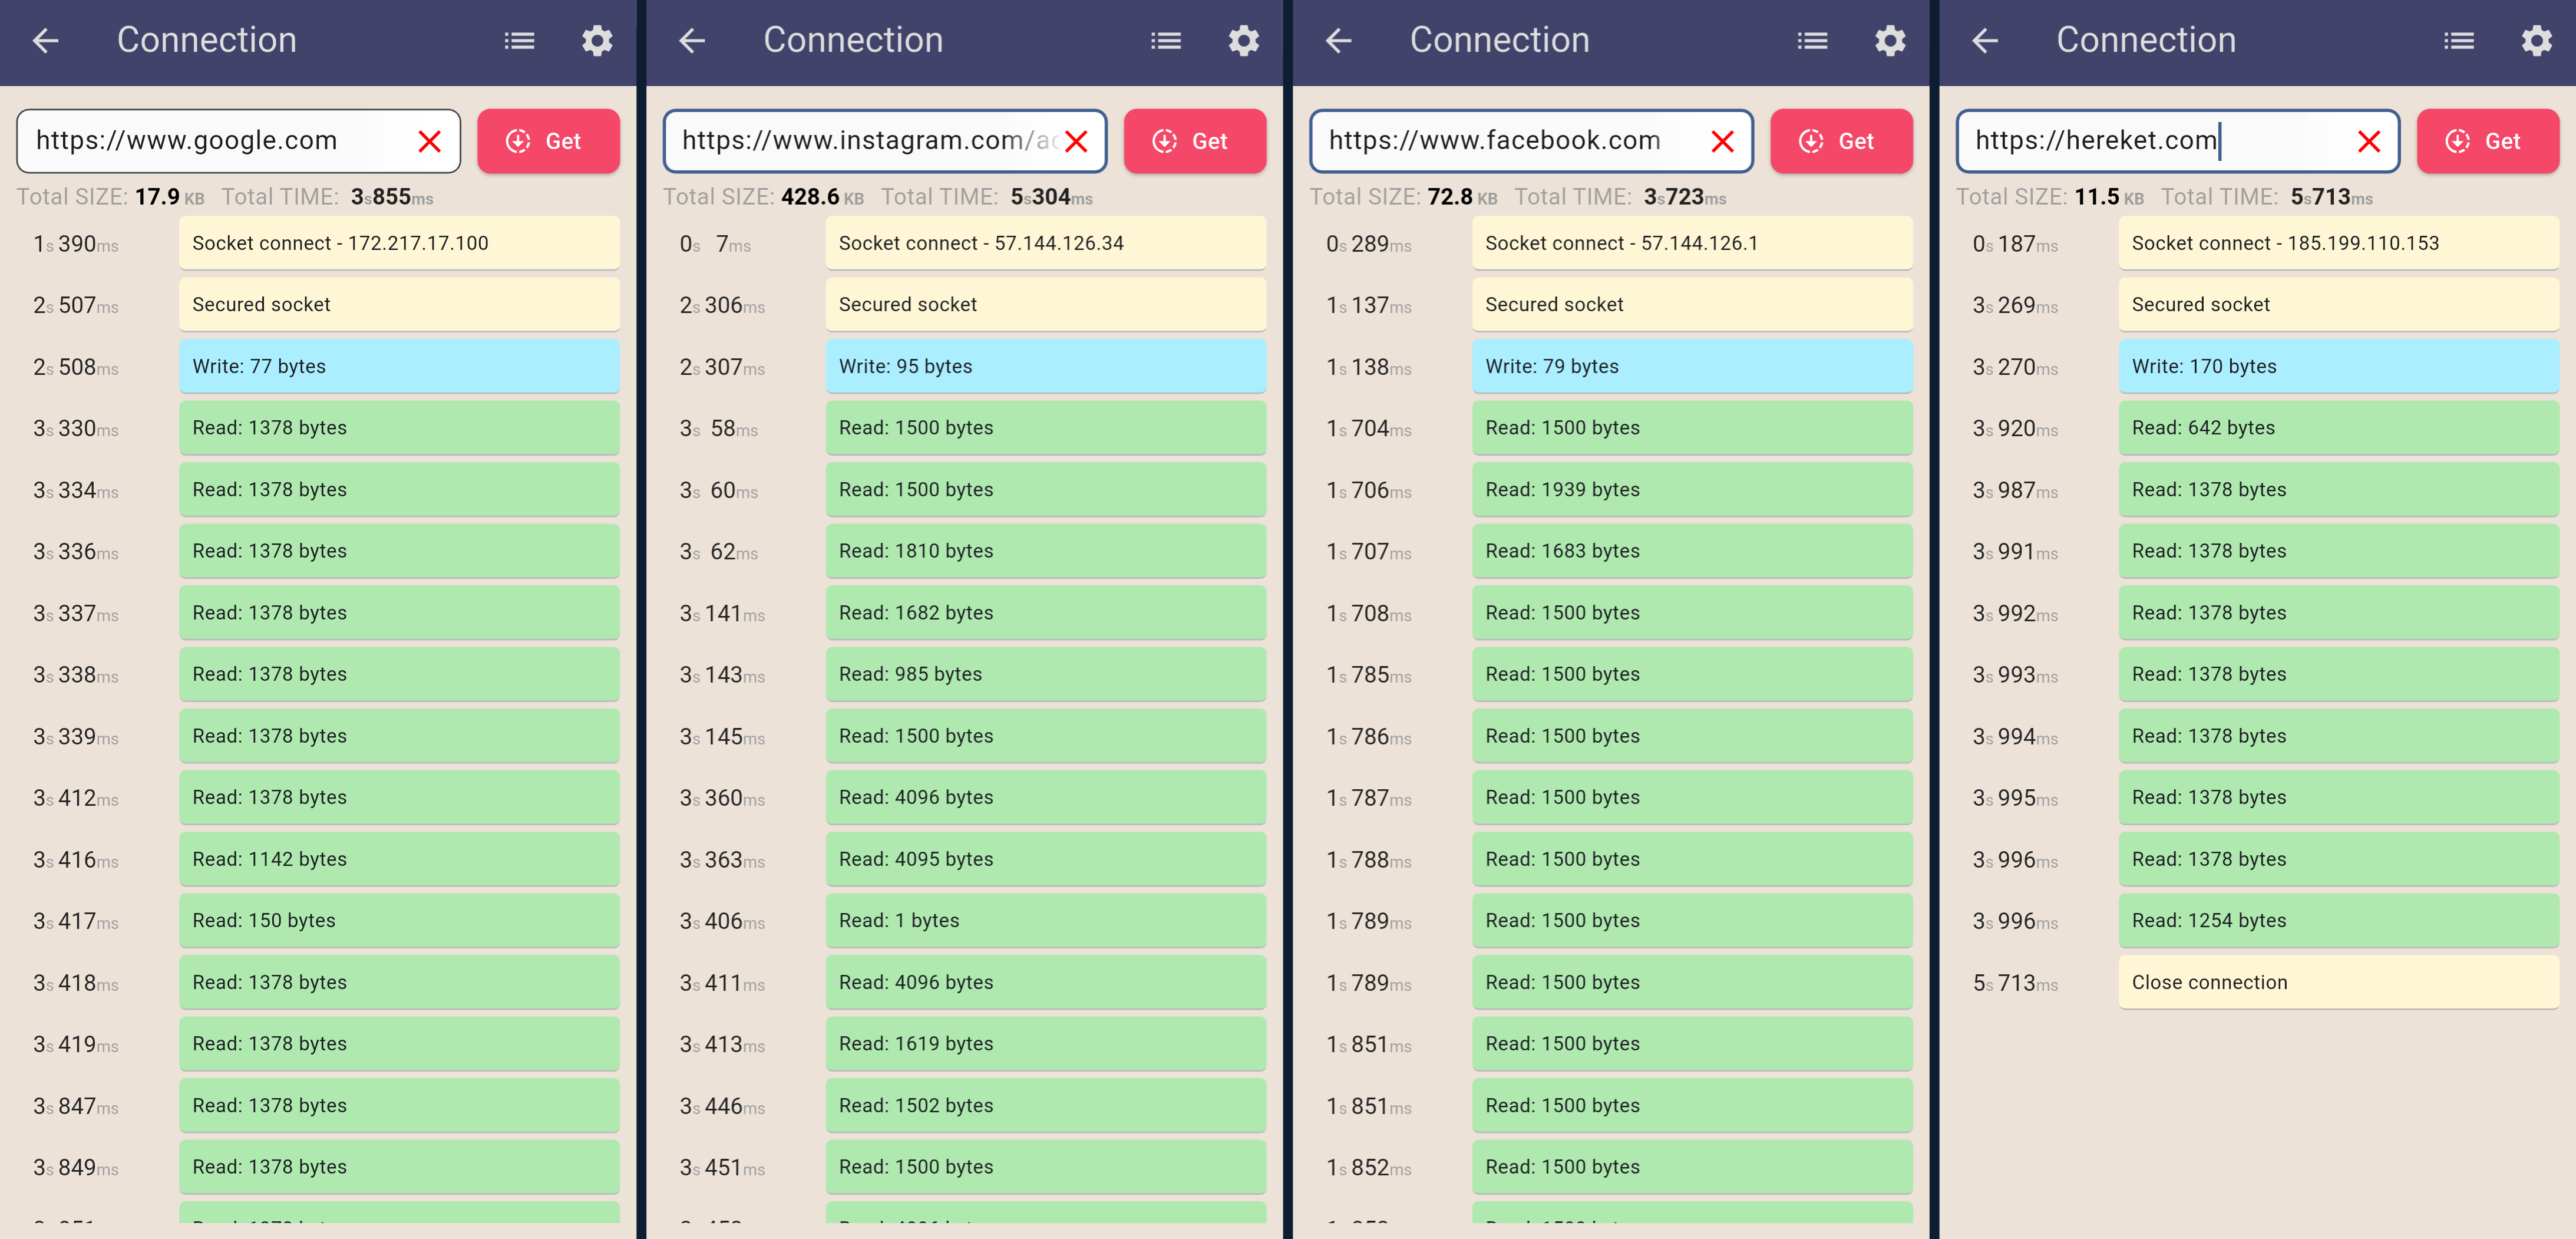2576x1239 pixels.
Task: Select 'Read: 1500 bytes' row at 1s 852ms
Action: point(1692,1167)
